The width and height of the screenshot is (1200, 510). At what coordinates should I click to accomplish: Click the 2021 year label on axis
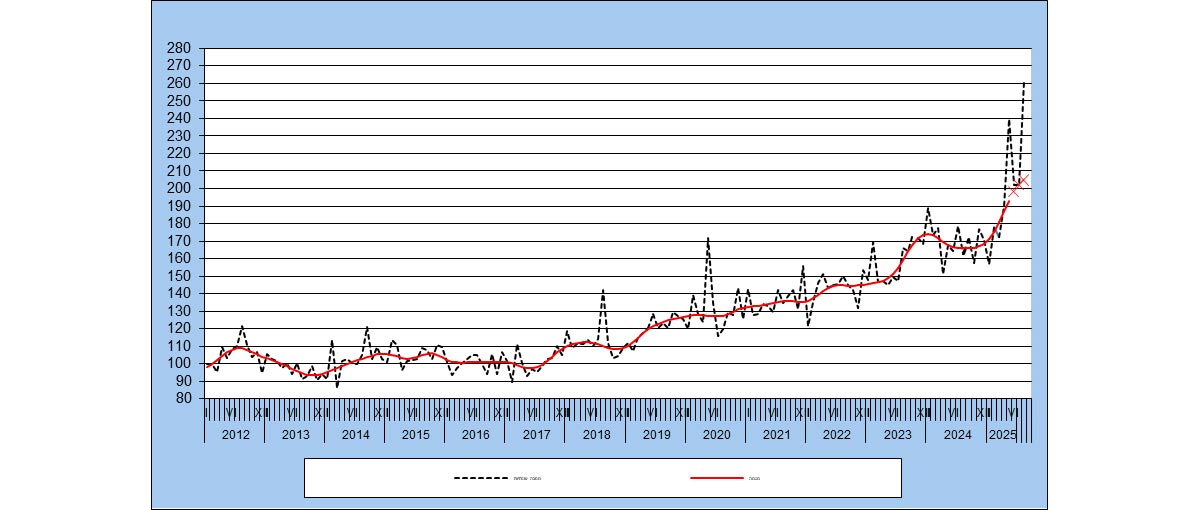pyautogui.click(x=776, y=435)
